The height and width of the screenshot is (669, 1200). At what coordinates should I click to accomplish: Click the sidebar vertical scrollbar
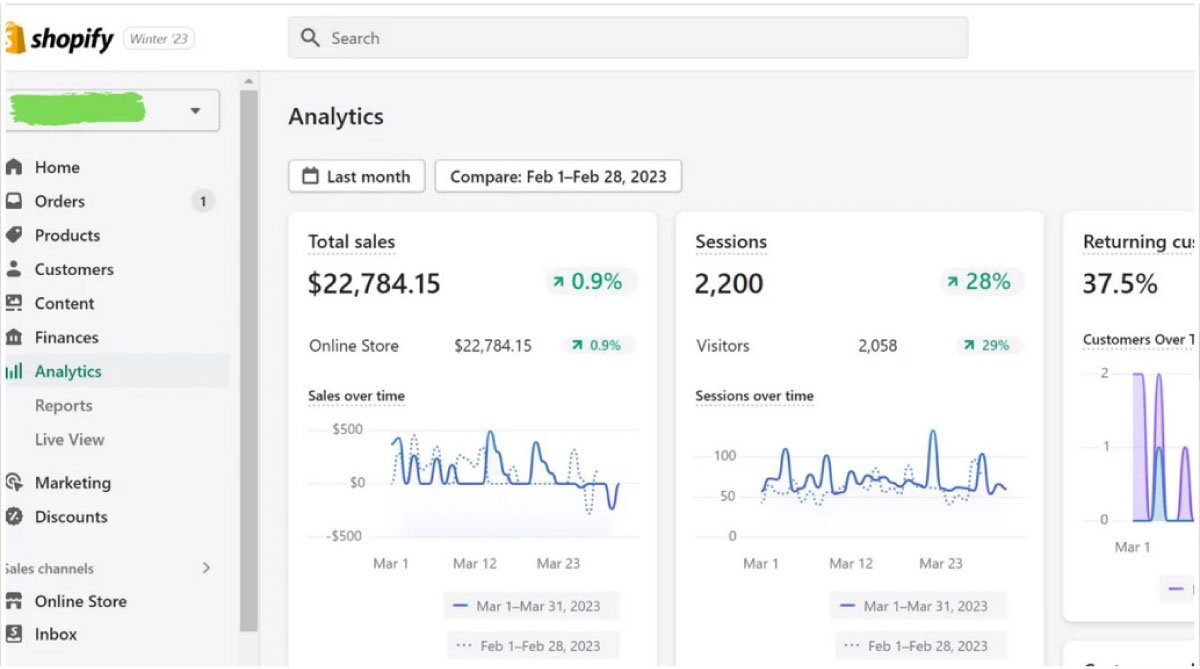click(x=249, y=360)
